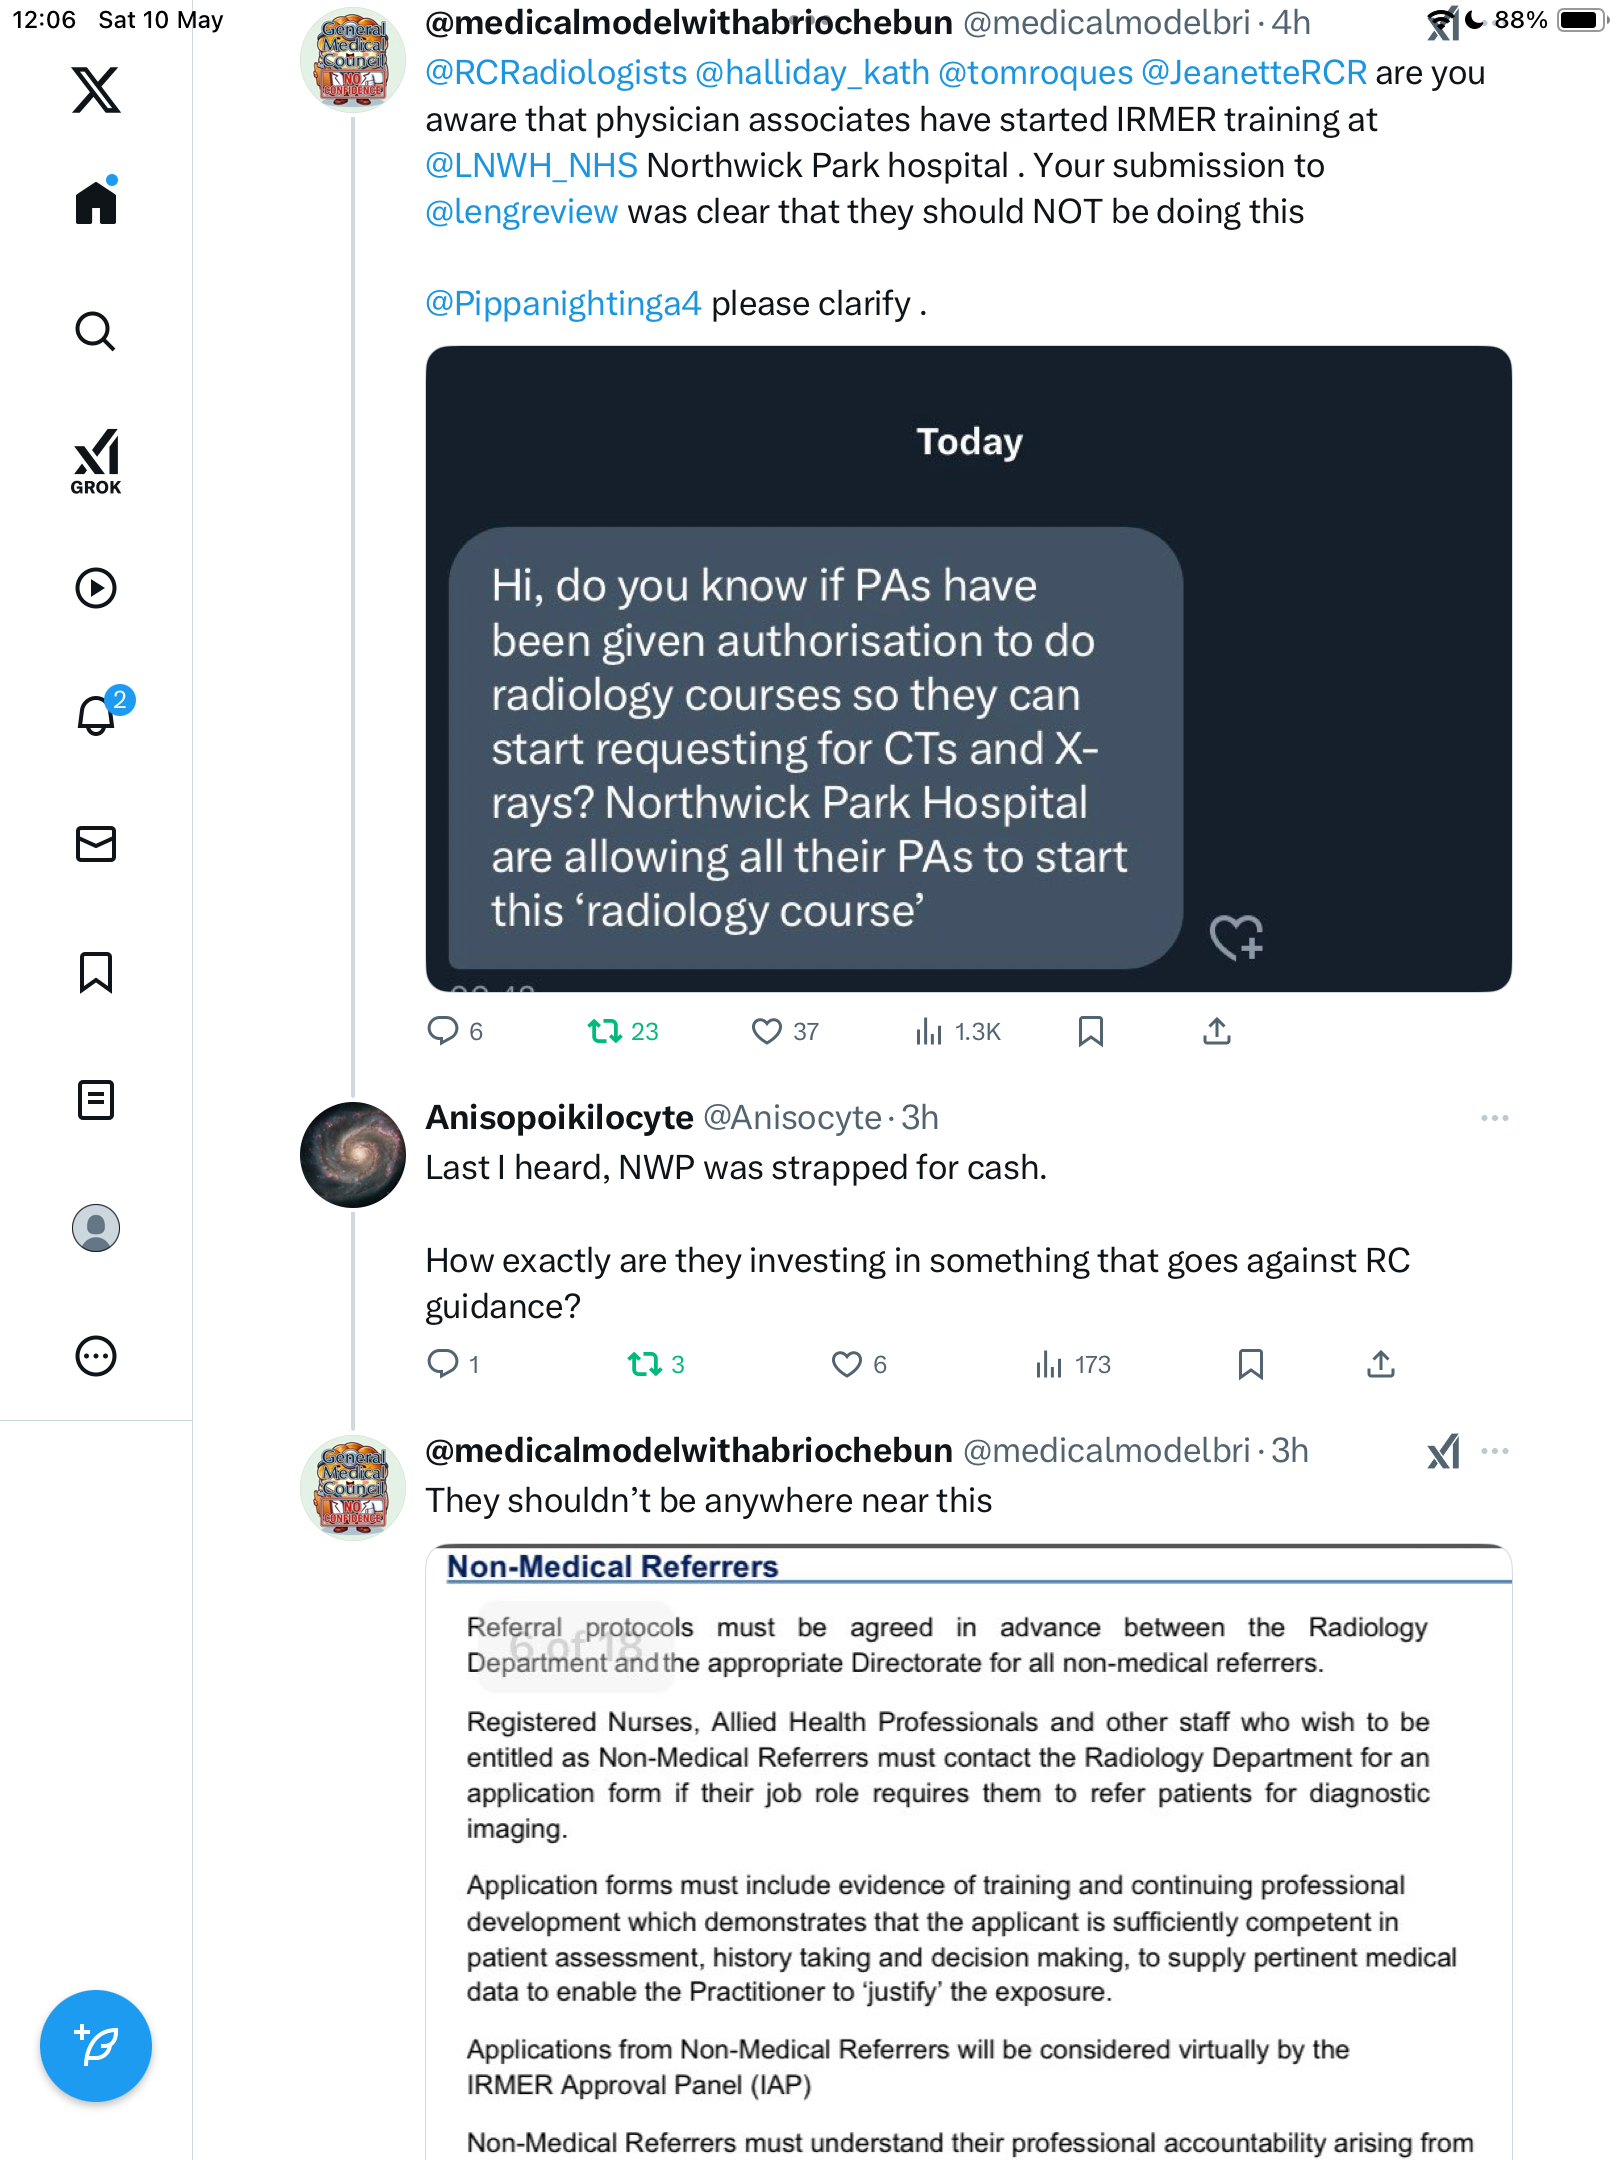Open more options on the 3h medicalmodelbri tweet
The width and height of the screenshot is (1620, 2160).
click(1495, 1451)
